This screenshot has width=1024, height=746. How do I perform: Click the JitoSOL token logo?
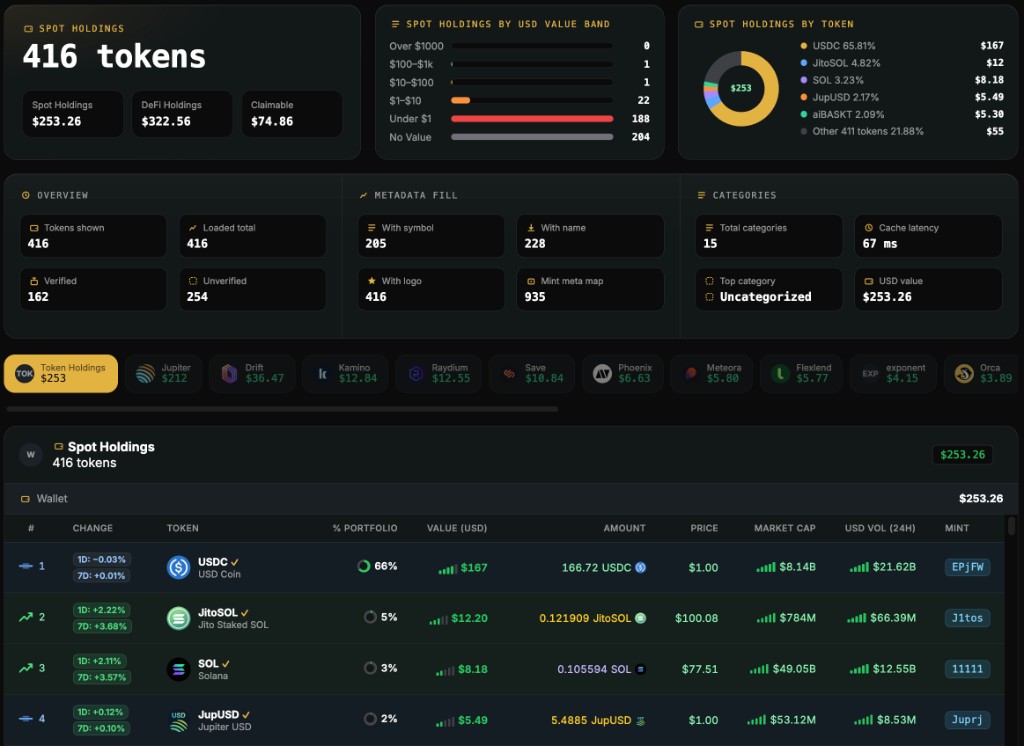[178, 618]
